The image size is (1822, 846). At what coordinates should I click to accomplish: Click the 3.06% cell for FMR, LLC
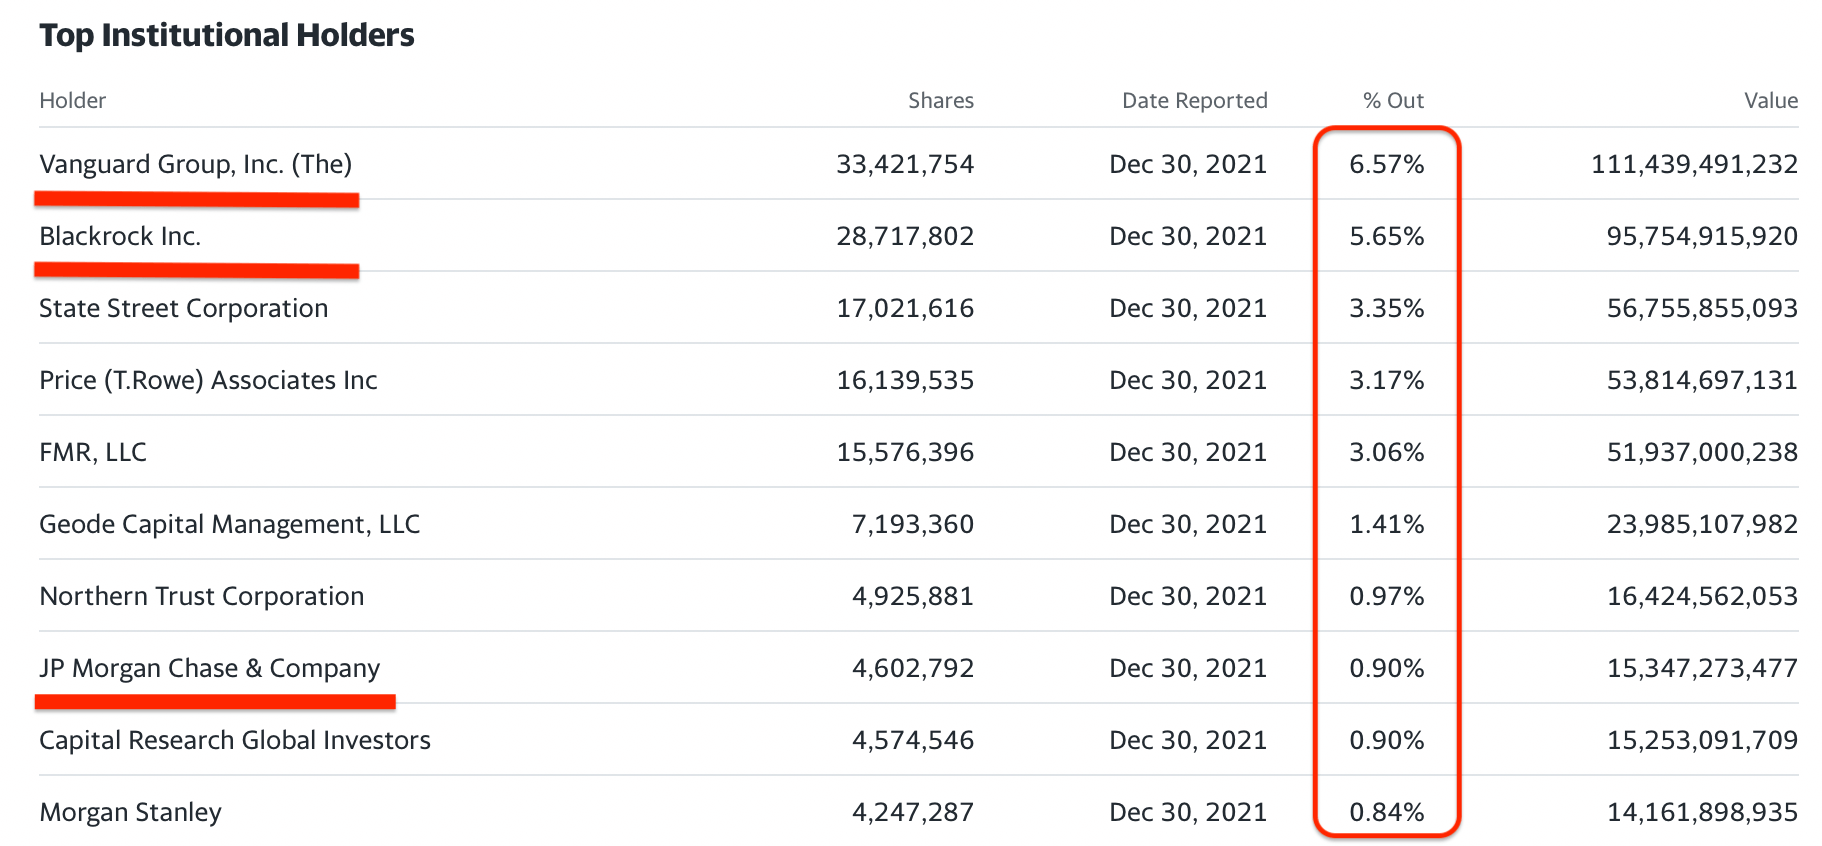(1386, 452)
